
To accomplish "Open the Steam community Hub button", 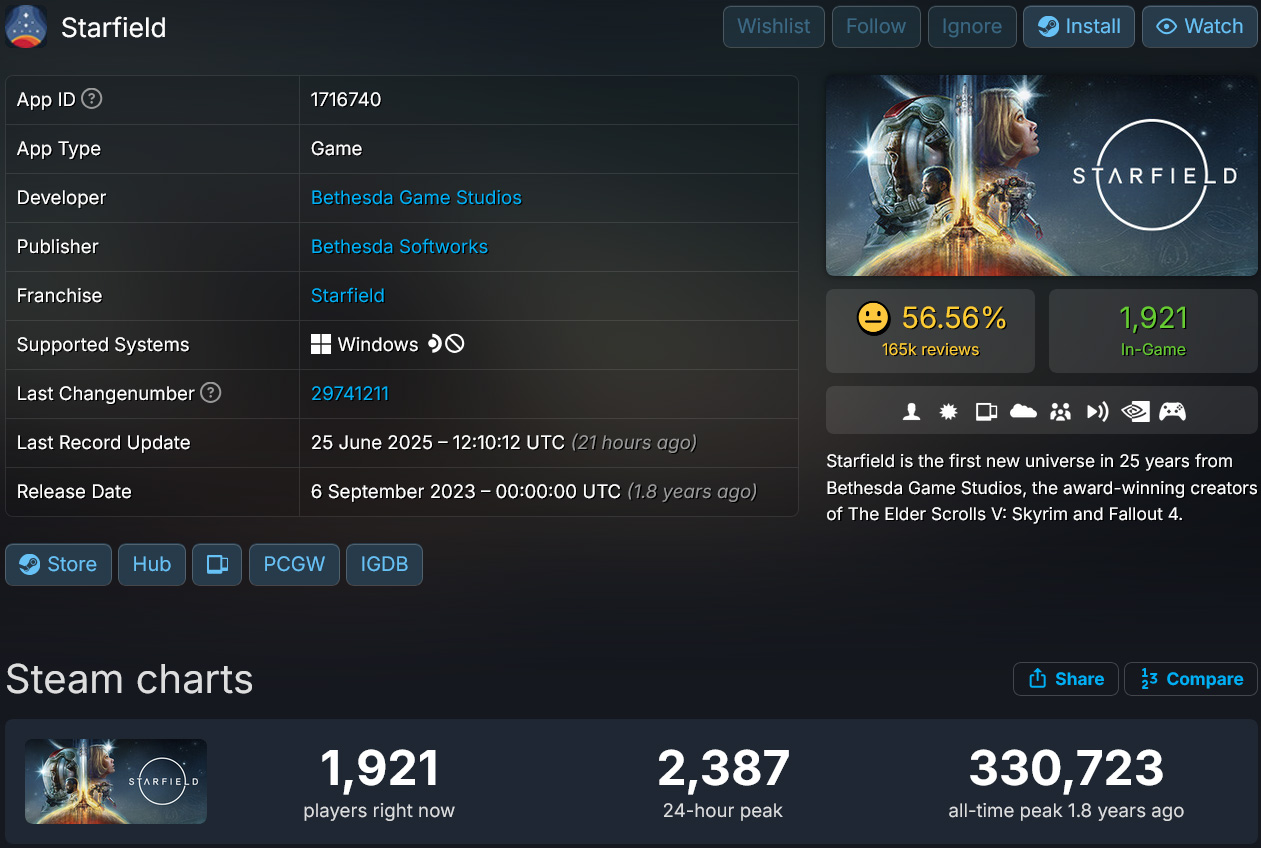I will 152,564.
